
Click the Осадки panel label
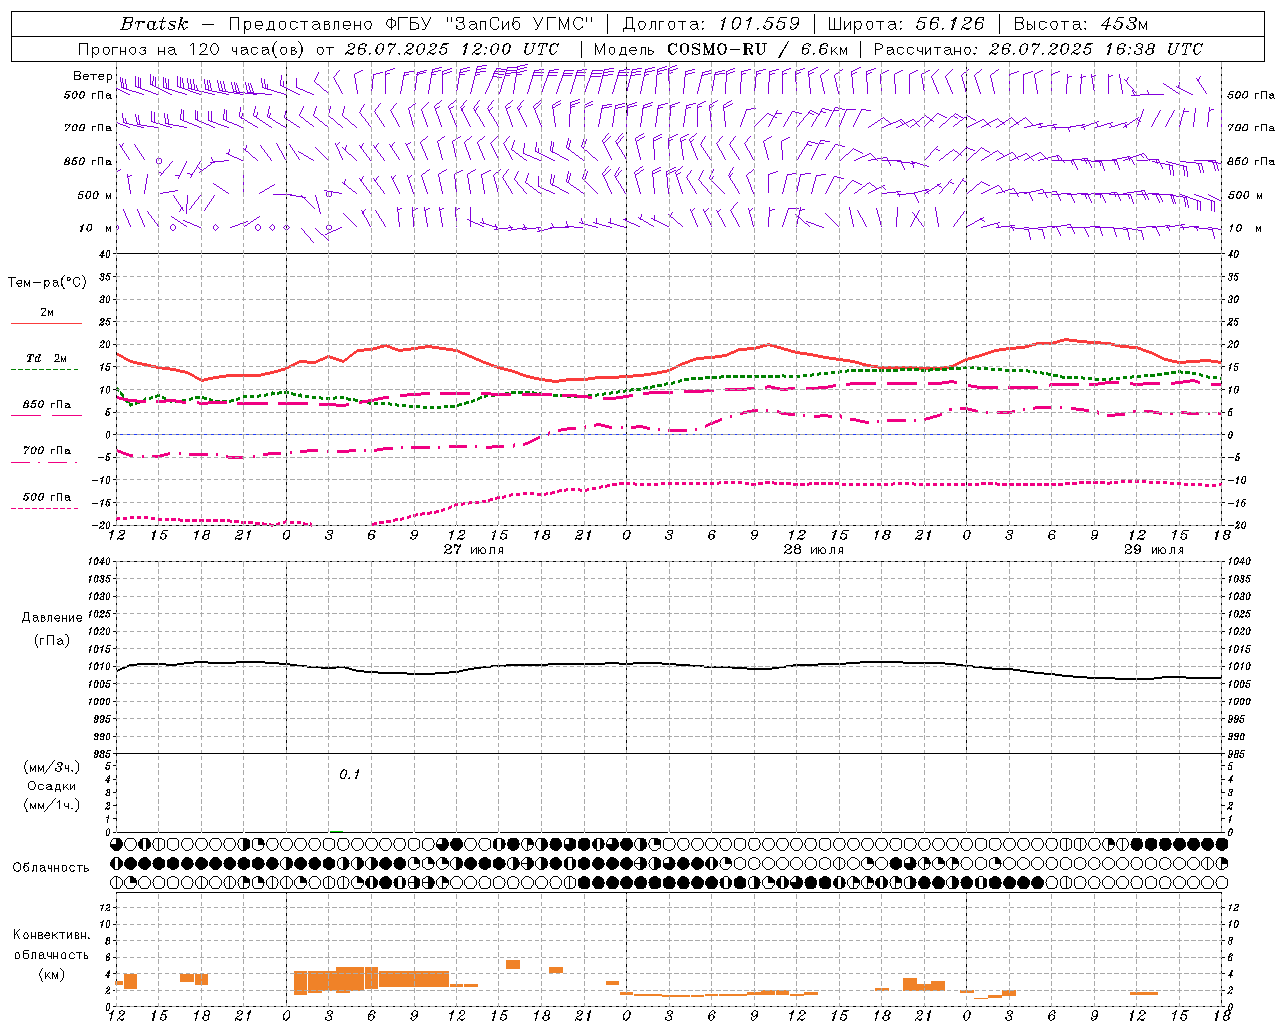52,786
